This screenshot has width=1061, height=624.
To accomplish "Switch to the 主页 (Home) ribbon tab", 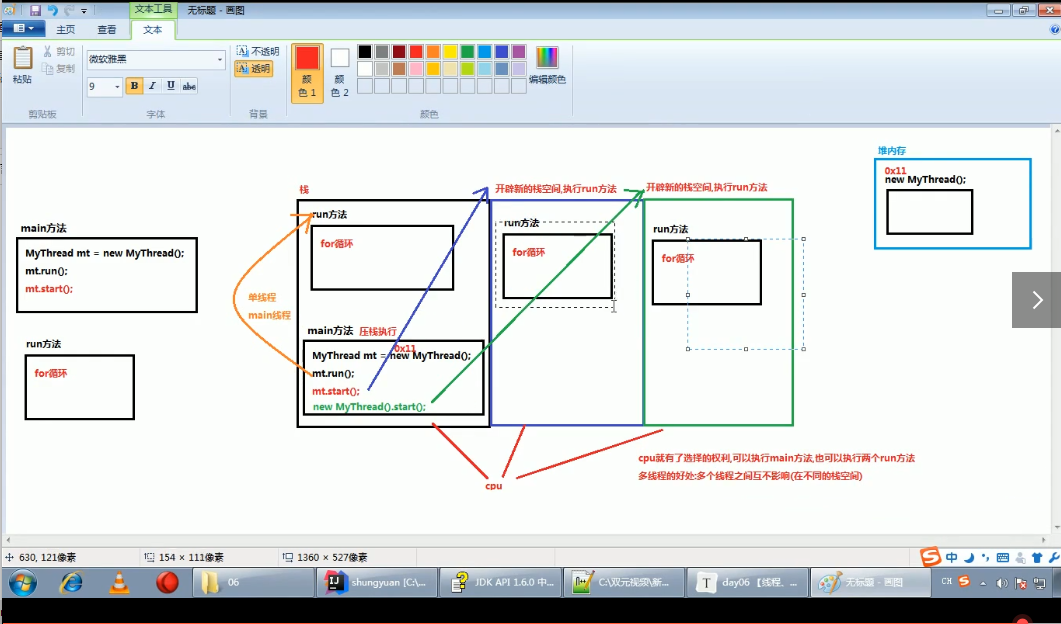I will coord(66,30).
